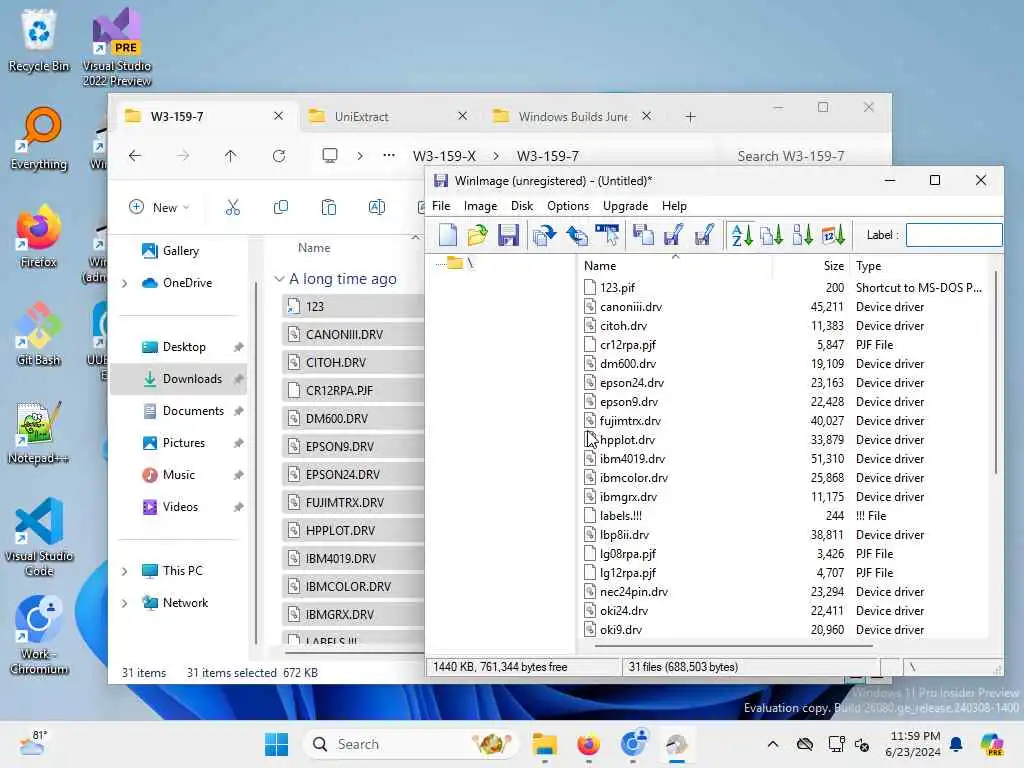Expand Network in Explorer sidebar
The image size is (1024, 768).
coord(124,603)
